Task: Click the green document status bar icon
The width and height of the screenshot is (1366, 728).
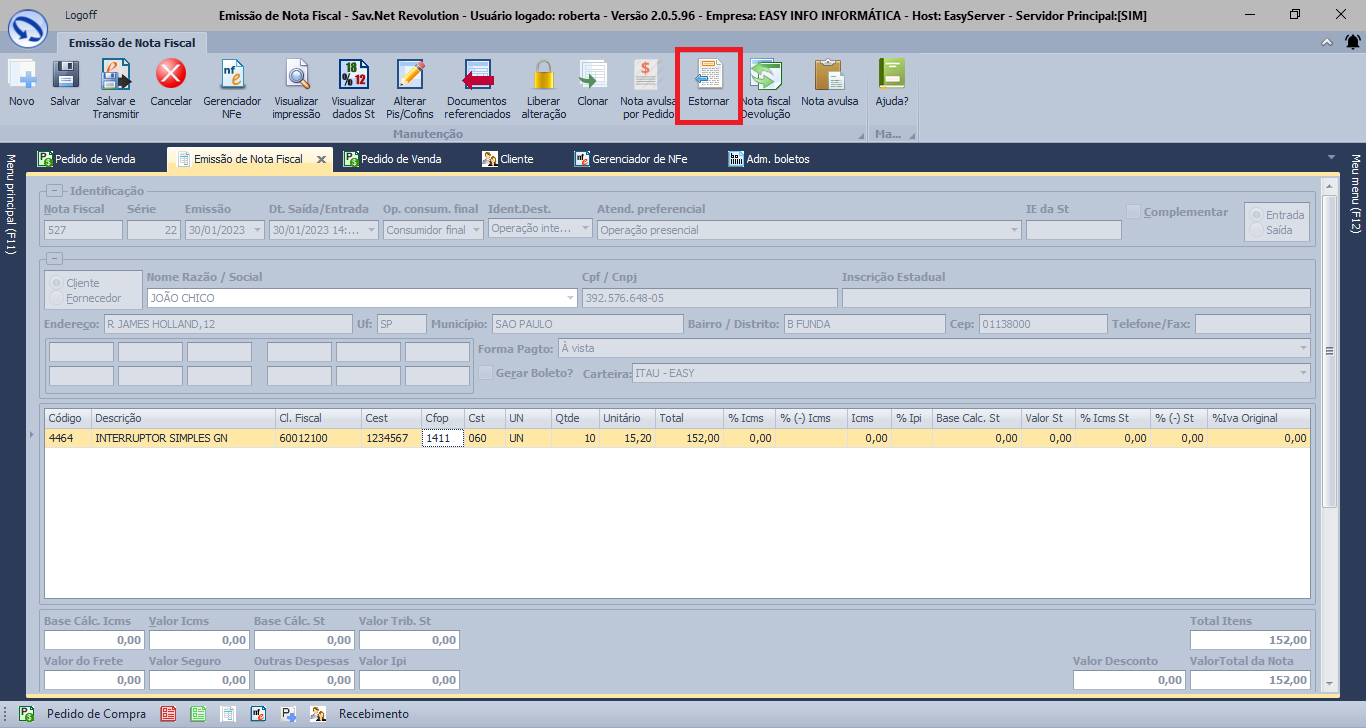Action: click(x=198, y=714)
